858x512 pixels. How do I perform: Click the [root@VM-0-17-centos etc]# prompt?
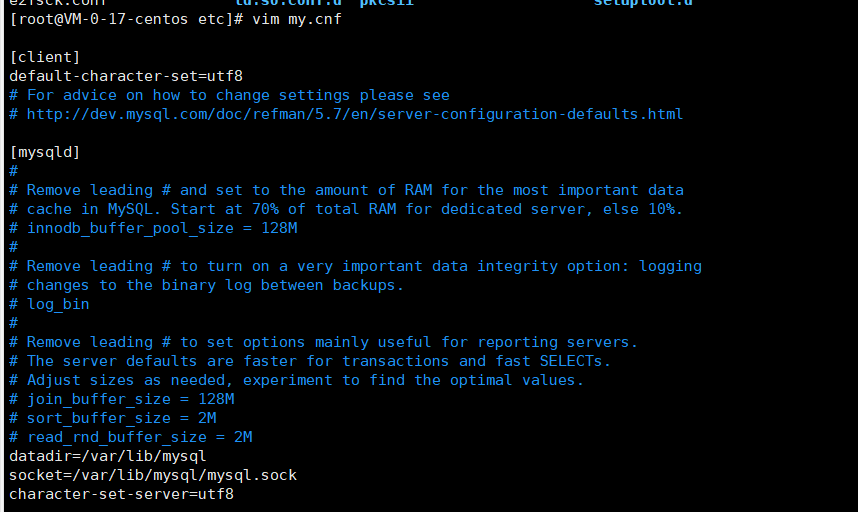126,20
